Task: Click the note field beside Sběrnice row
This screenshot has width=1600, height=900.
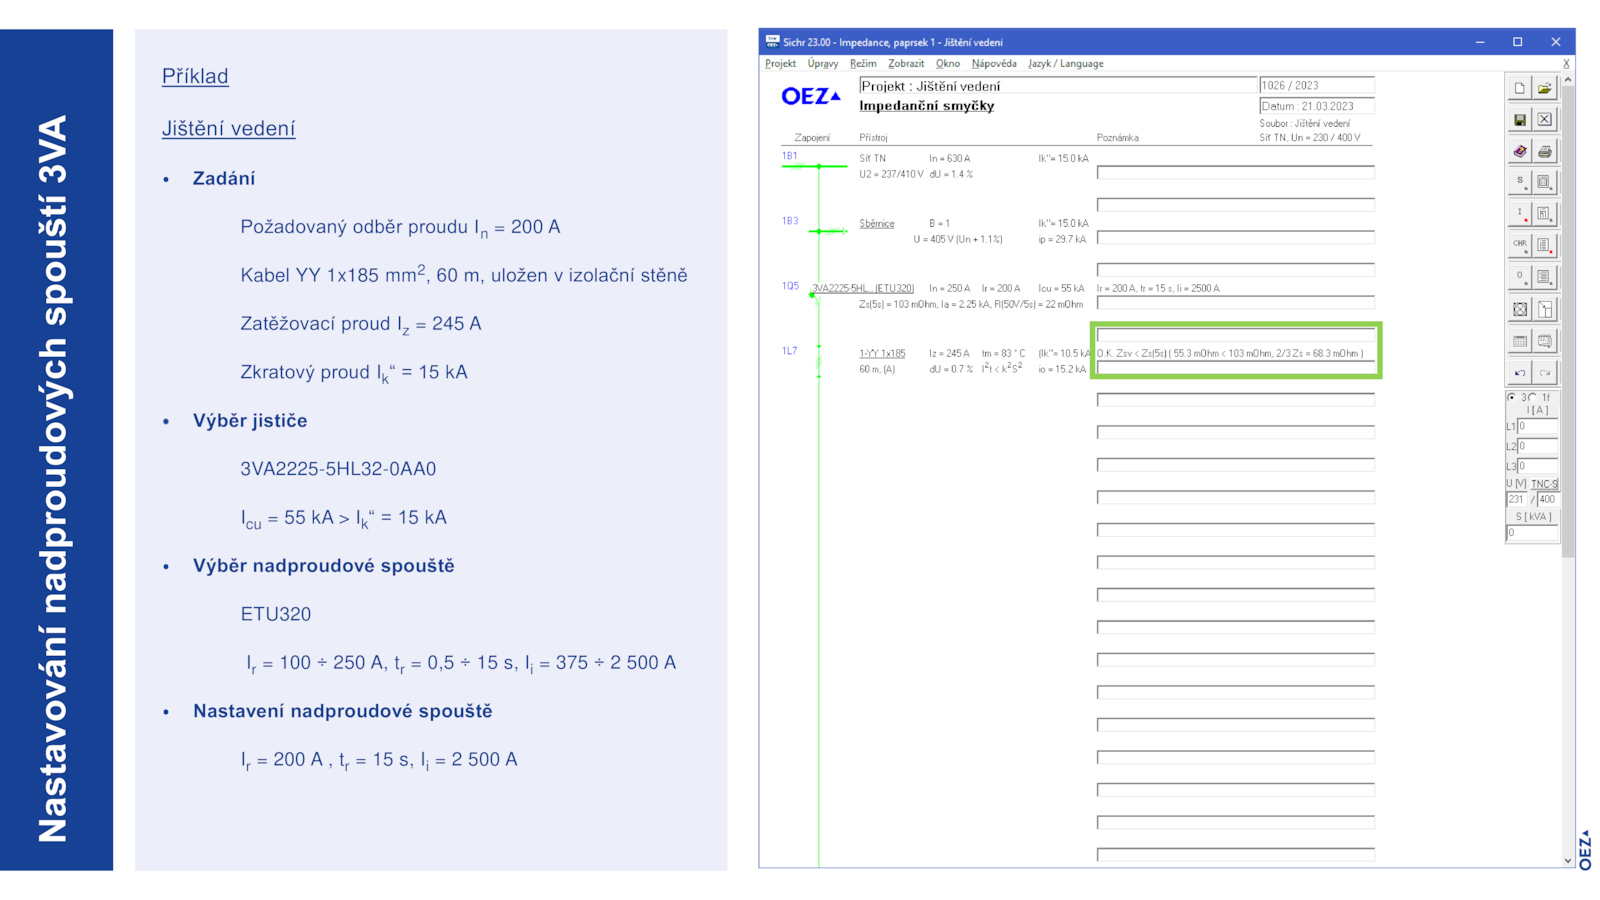Action: pyautogui.click(x=1235, y=237)
